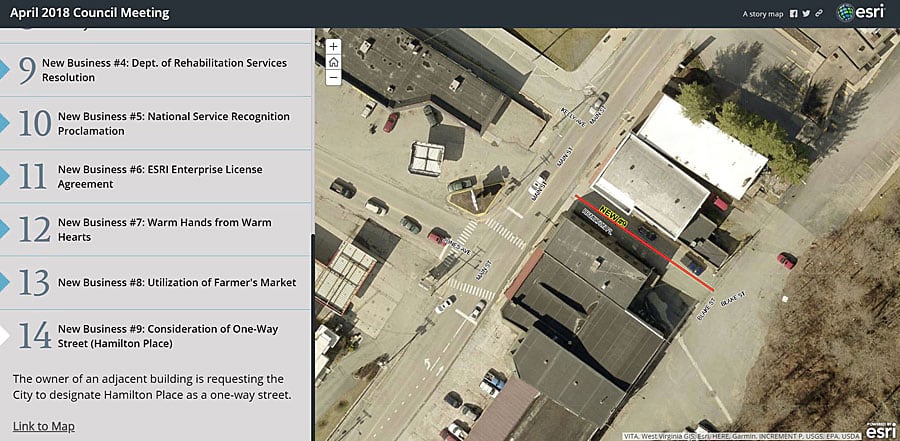
Task: Select New Business #7 Warm Hands from Warm Hearts
Action: [x=165, y=229]
